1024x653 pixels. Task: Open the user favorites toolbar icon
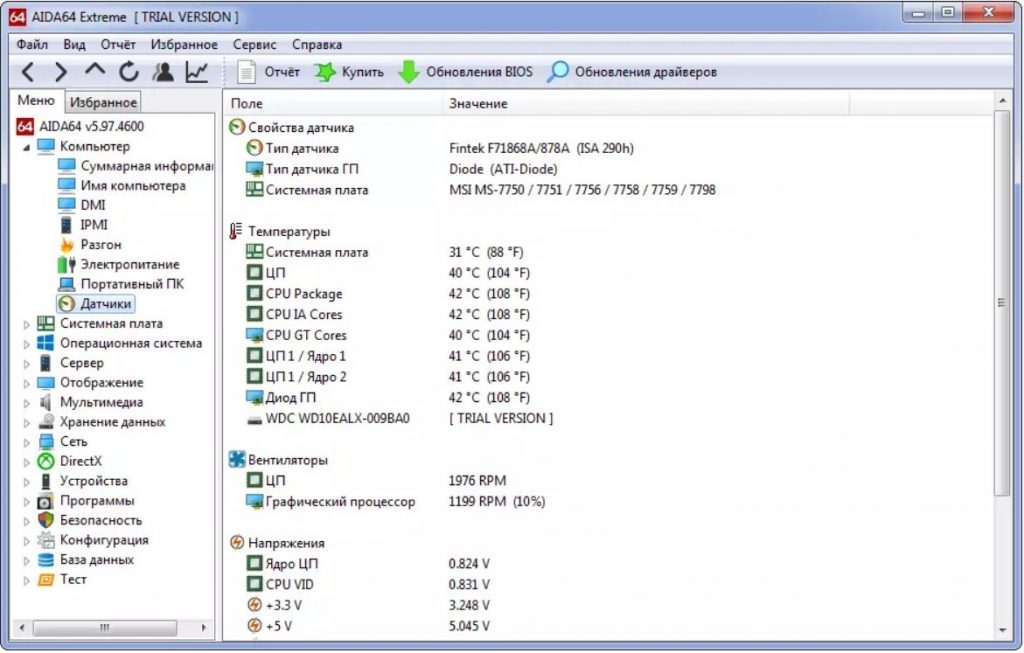(x=163, y=71)
